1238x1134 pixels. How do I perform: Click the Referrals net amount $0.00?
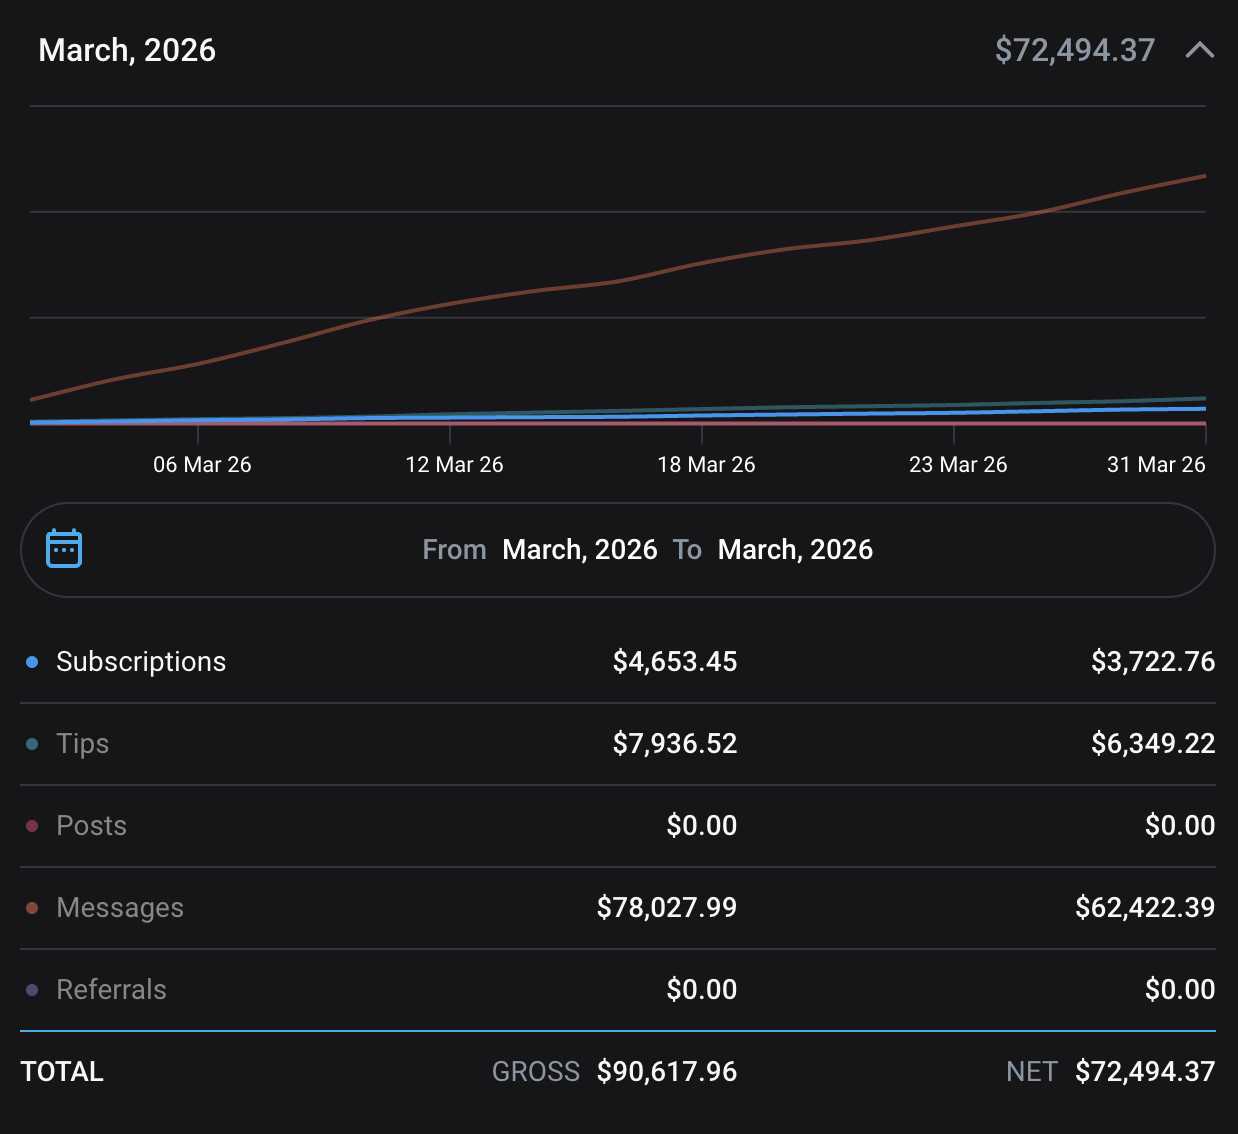1180,990
